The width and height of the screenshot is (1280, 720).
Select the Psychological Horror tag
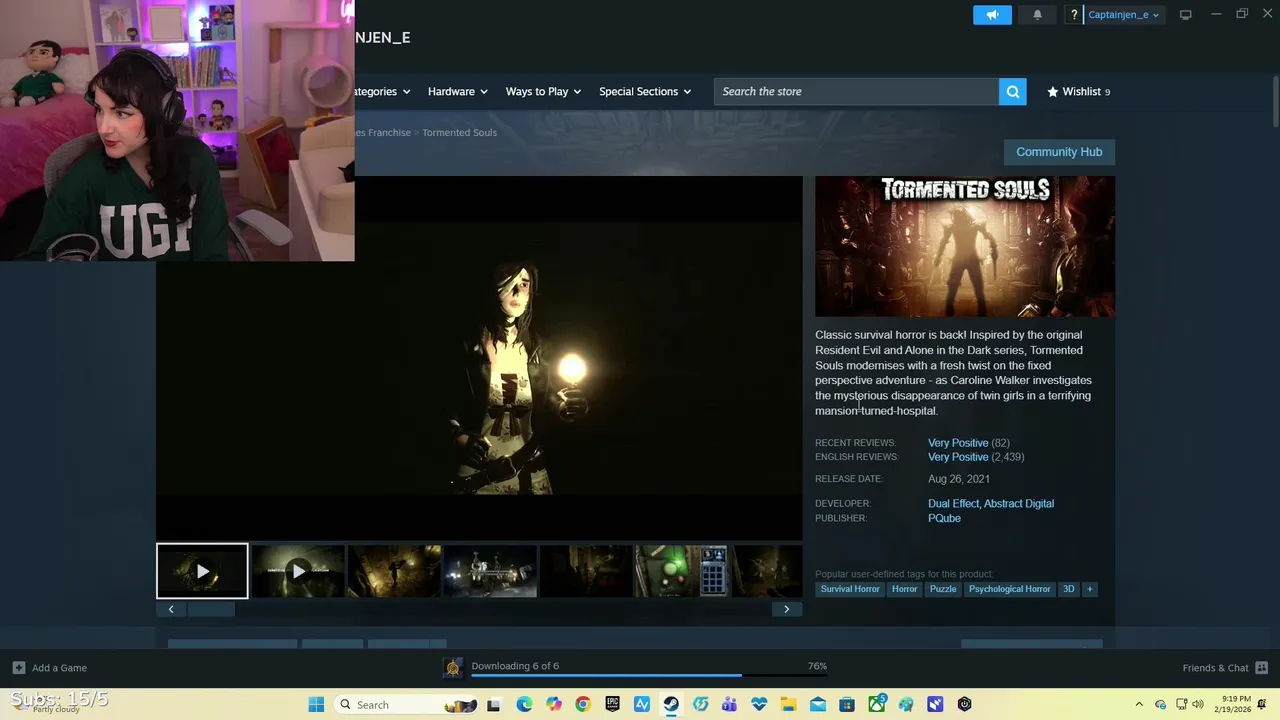1009,589
